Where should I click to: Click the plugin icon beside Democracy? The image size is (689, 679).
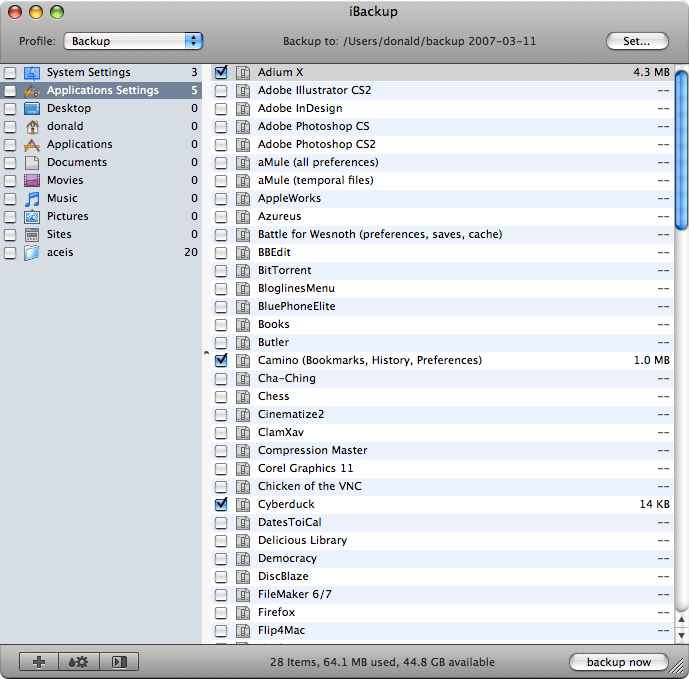pos(243,559)
